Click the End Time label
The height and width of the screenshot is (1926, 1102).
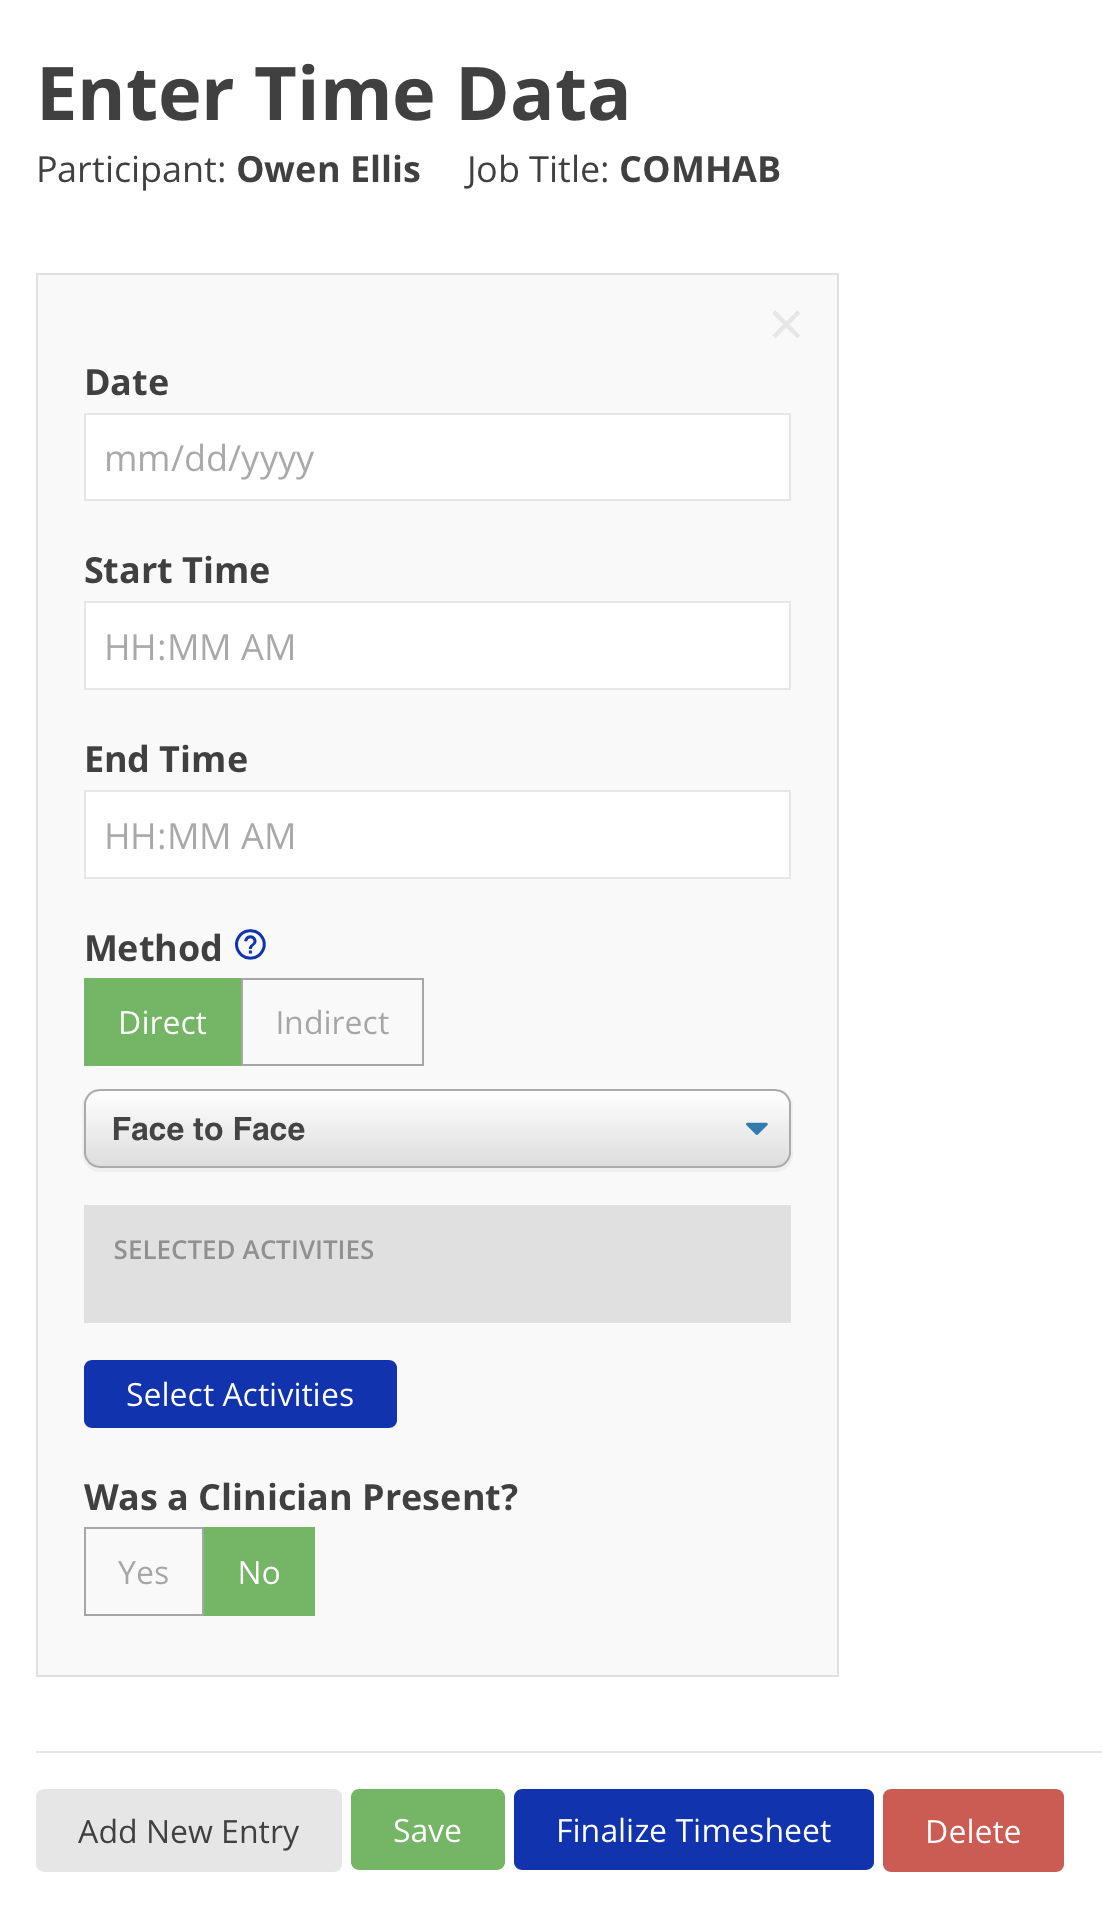coord(166,760)
